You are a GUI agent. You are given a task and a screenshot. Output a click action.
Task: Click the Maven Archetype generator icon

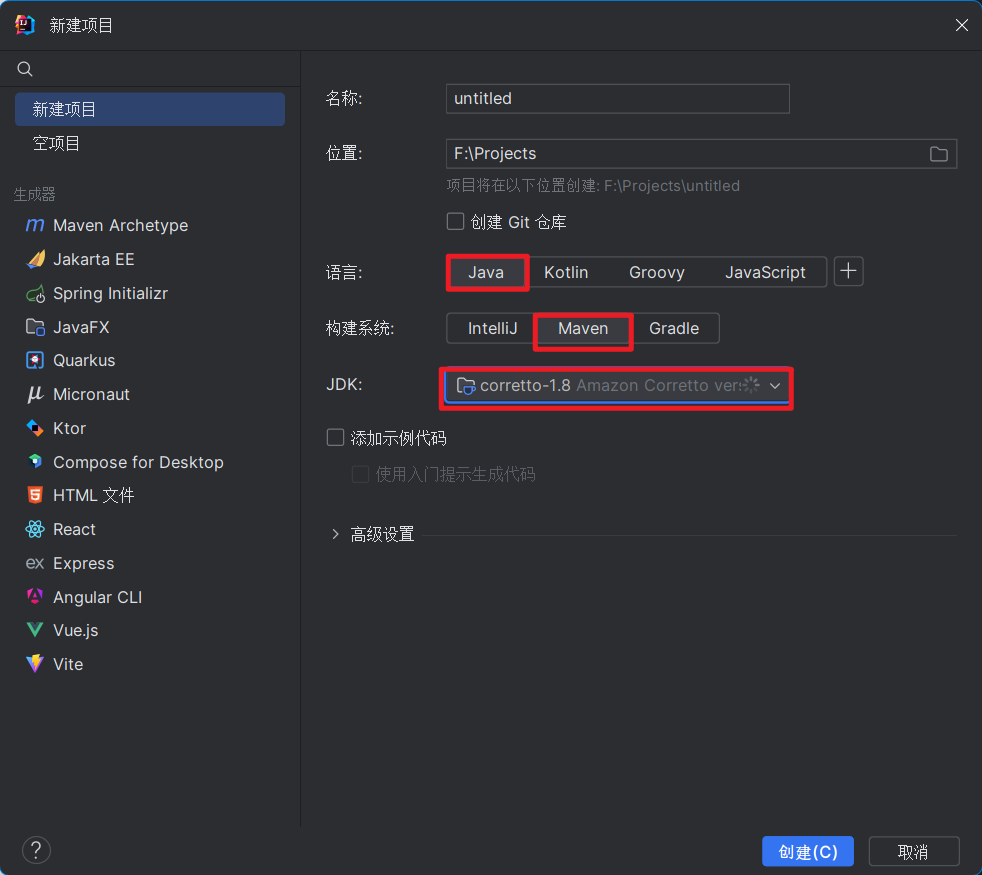(35, 225)
